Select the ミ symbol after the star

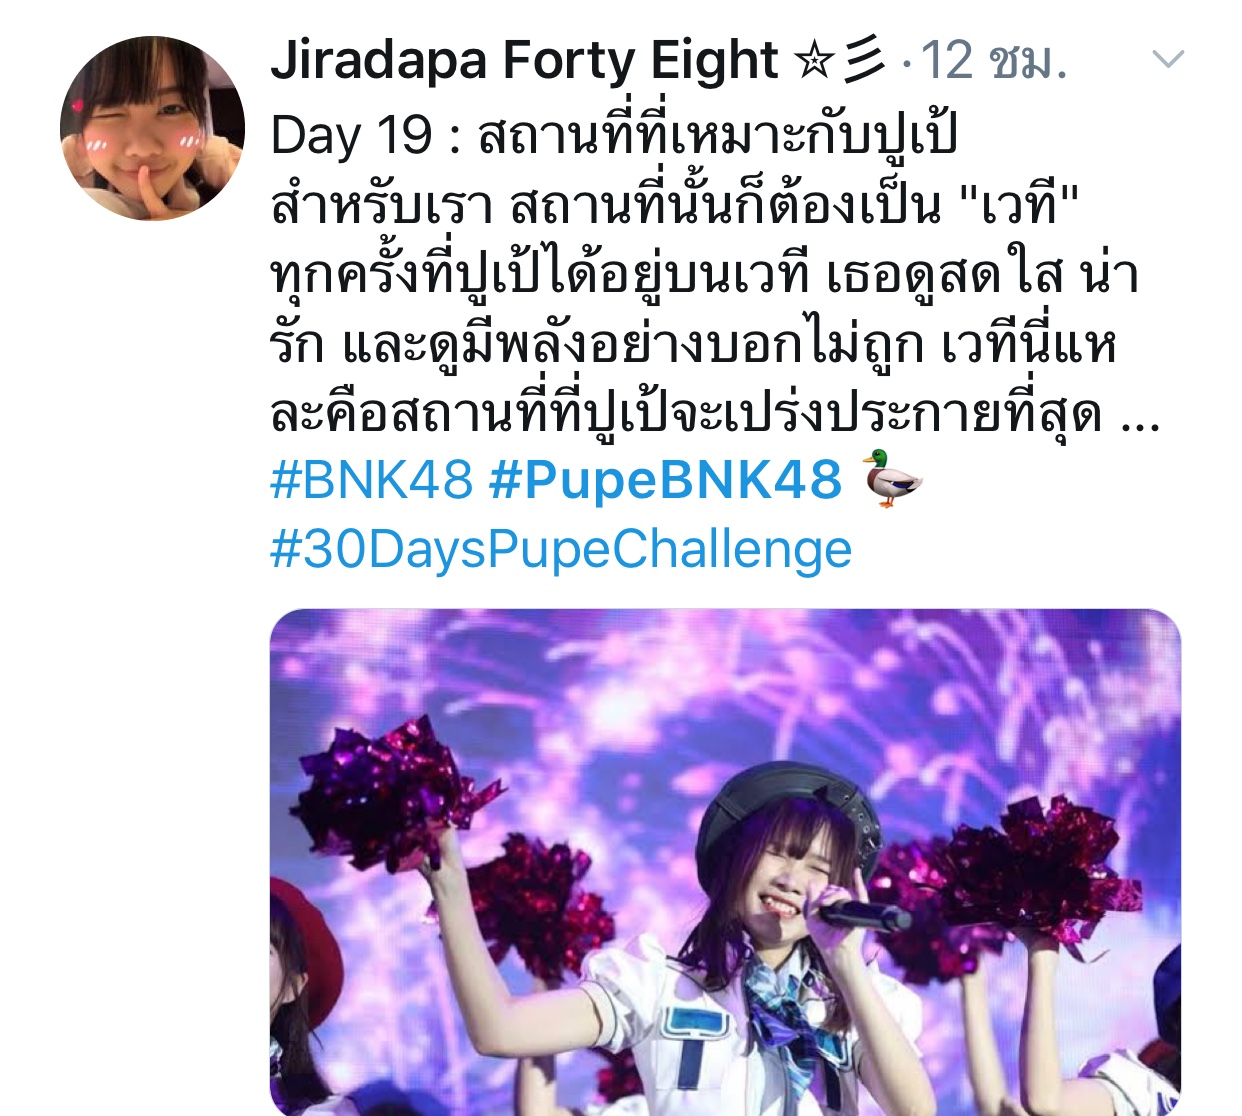click(863, 60)
